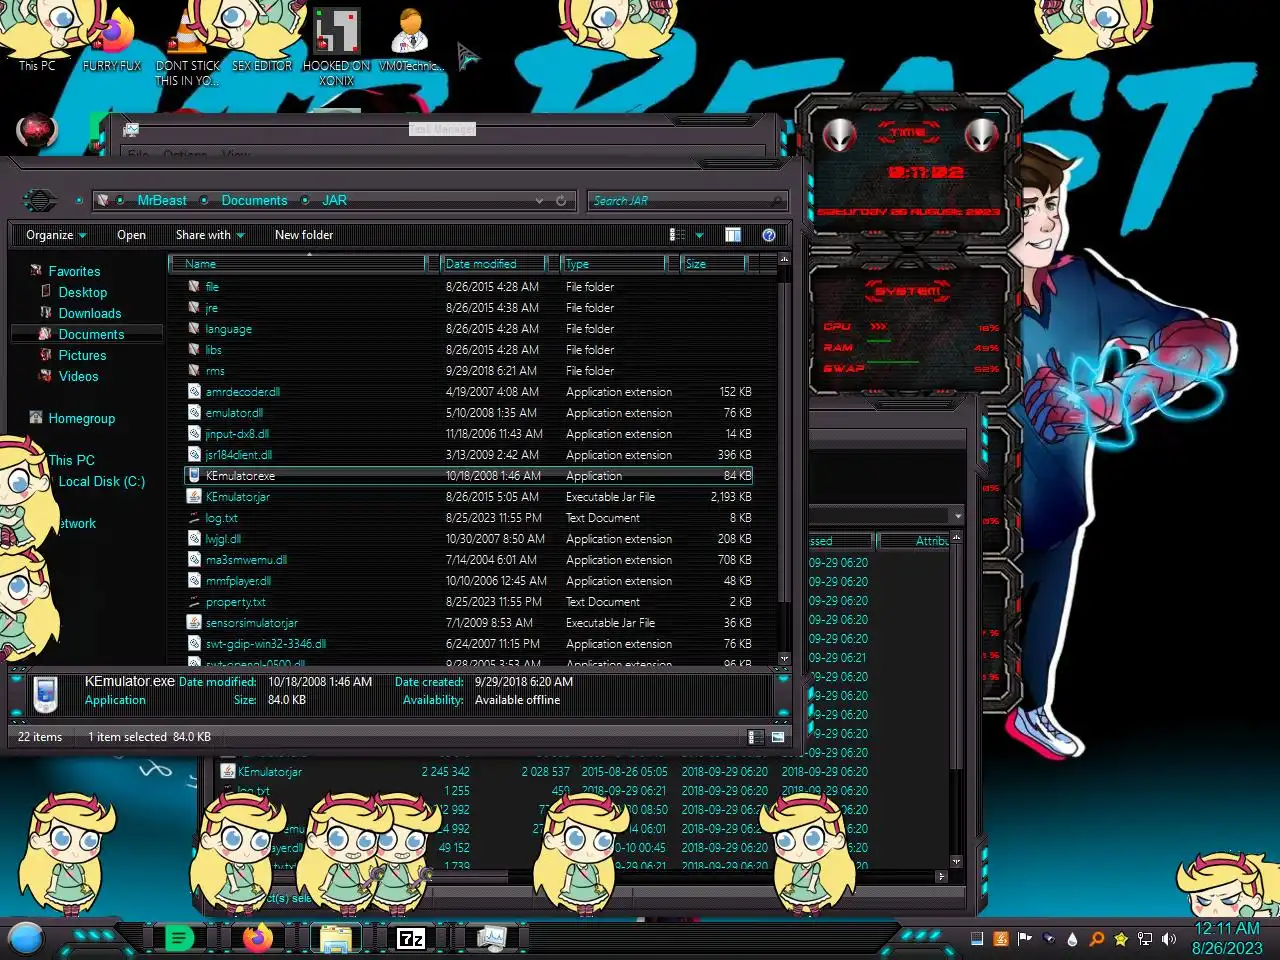Open File Explorer taskbar button

[x=335, y=938]
